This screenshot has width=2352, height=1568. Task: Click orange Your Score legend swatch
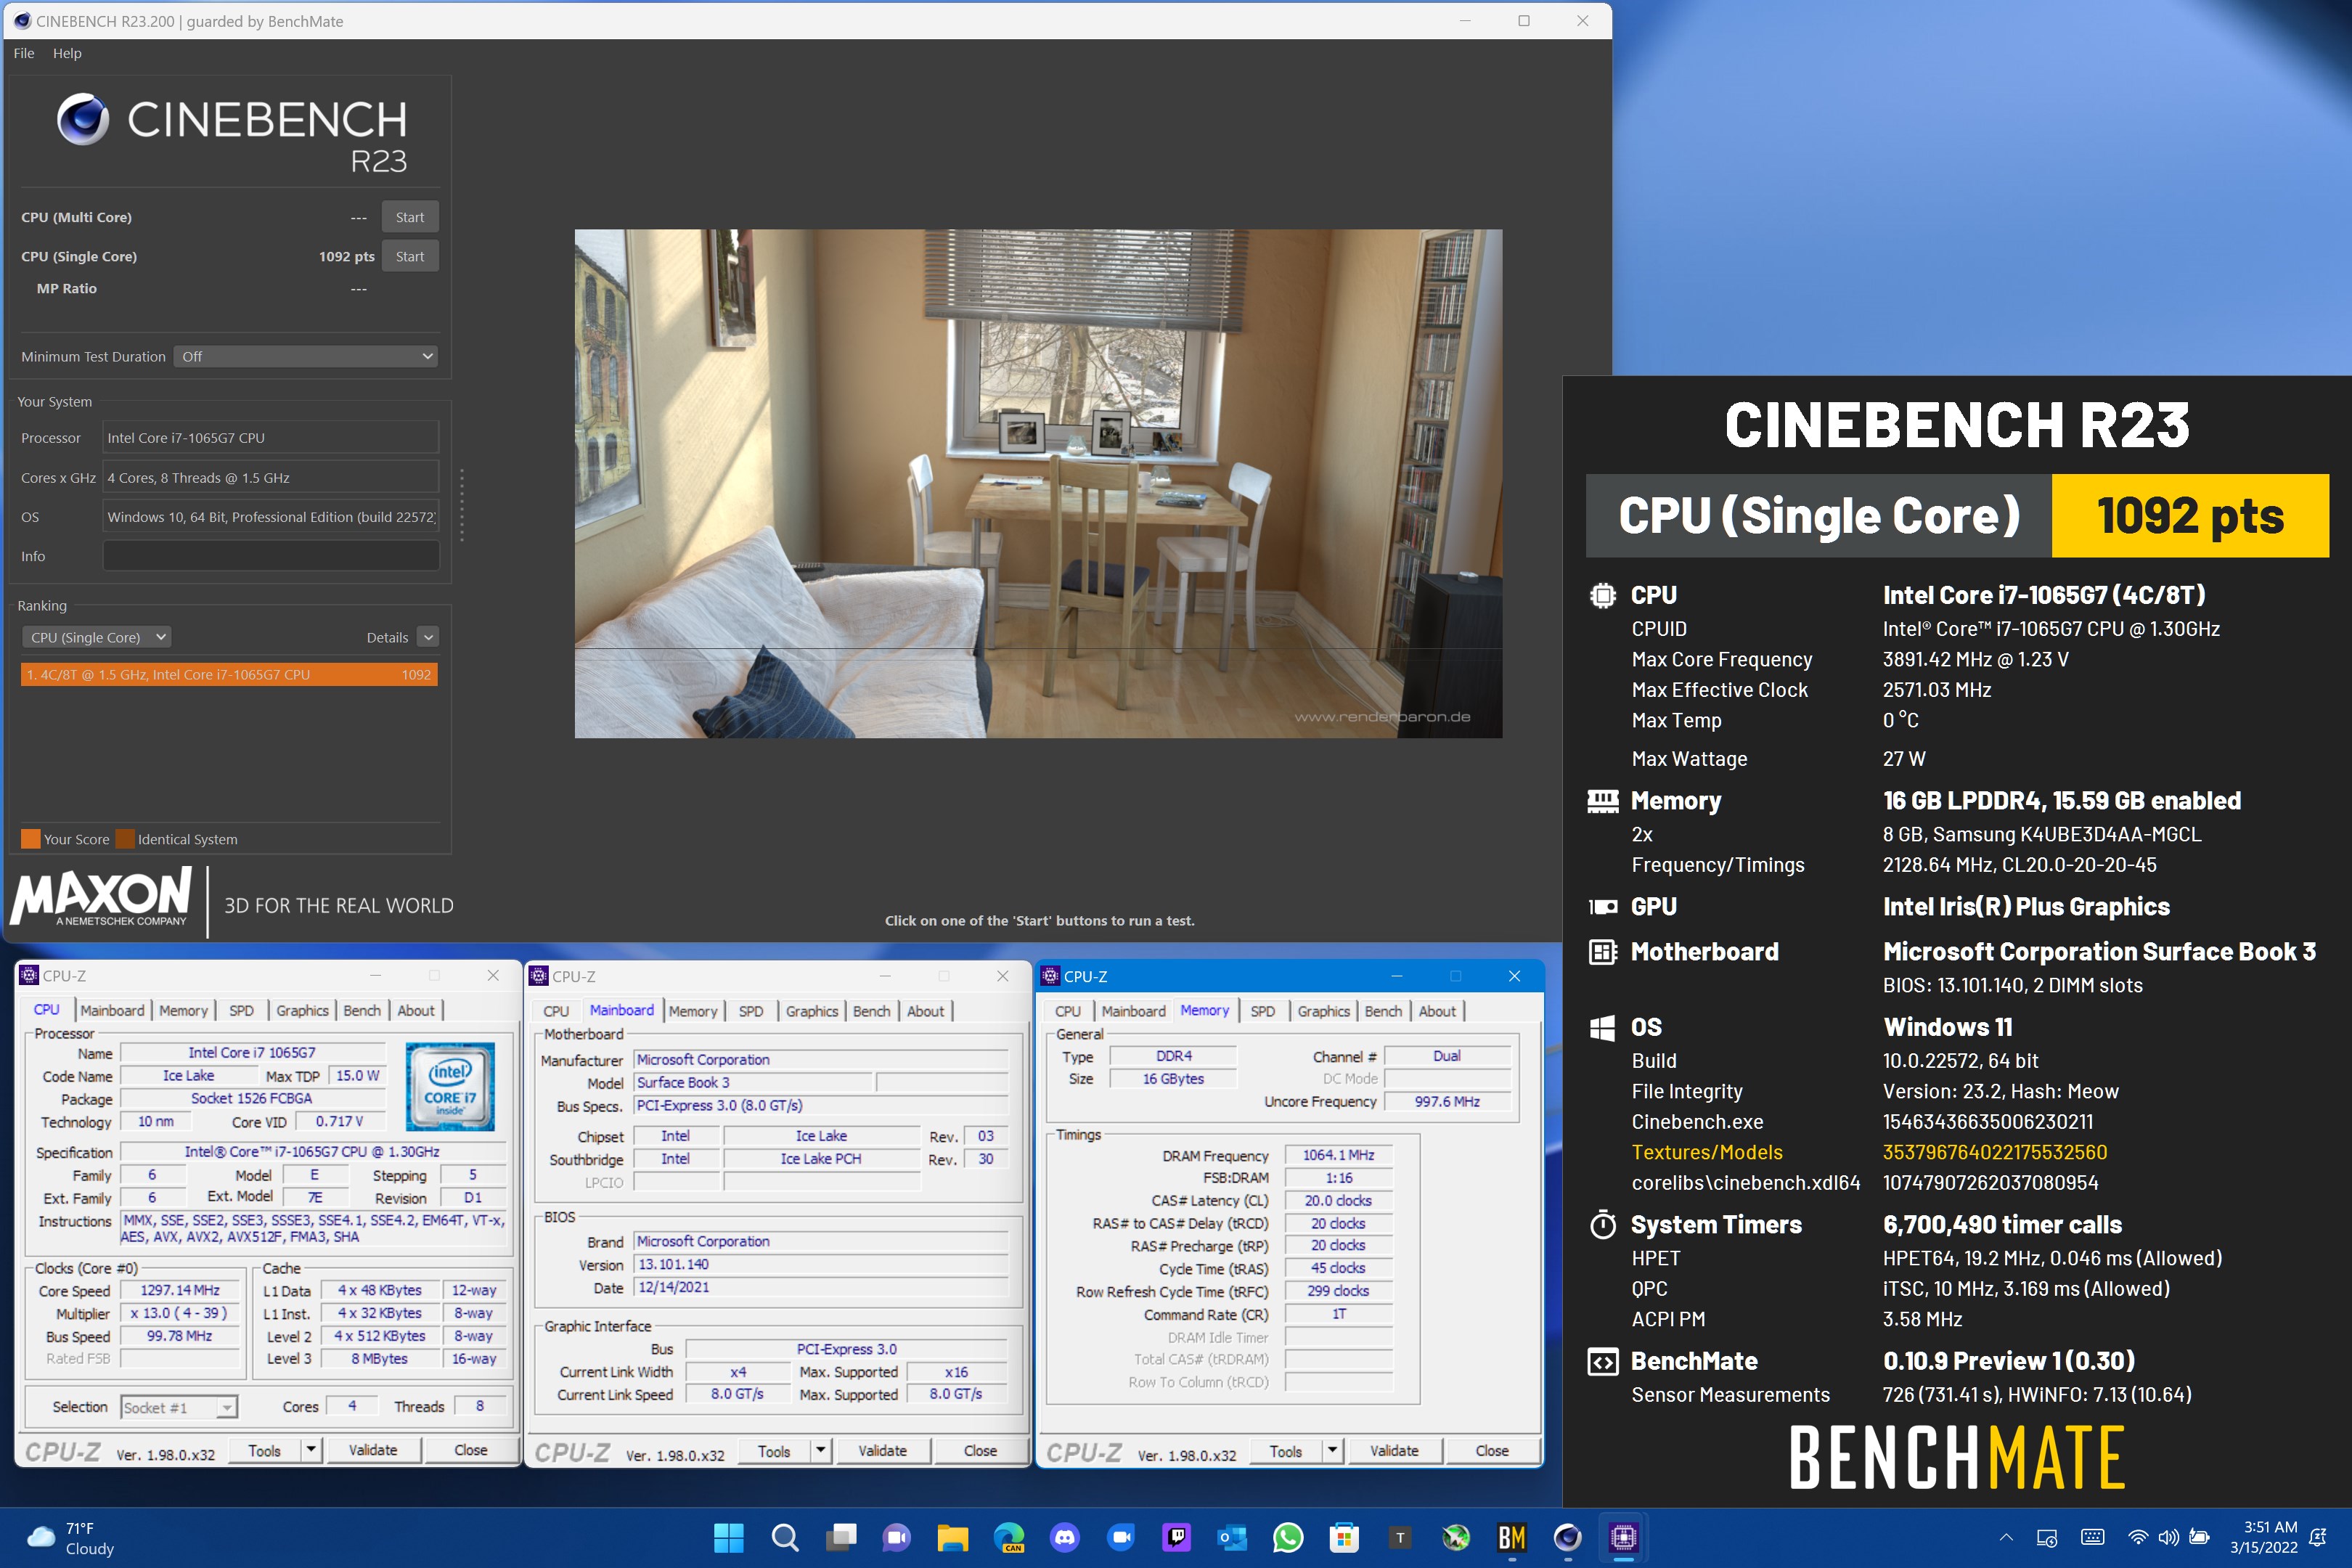tap(31, 839)
